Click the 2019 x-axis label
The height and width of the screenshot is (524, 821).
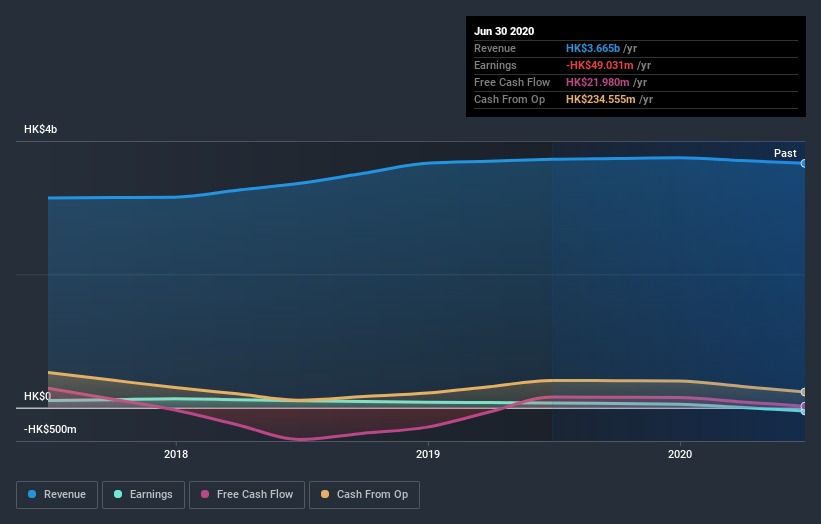point(428,454)
